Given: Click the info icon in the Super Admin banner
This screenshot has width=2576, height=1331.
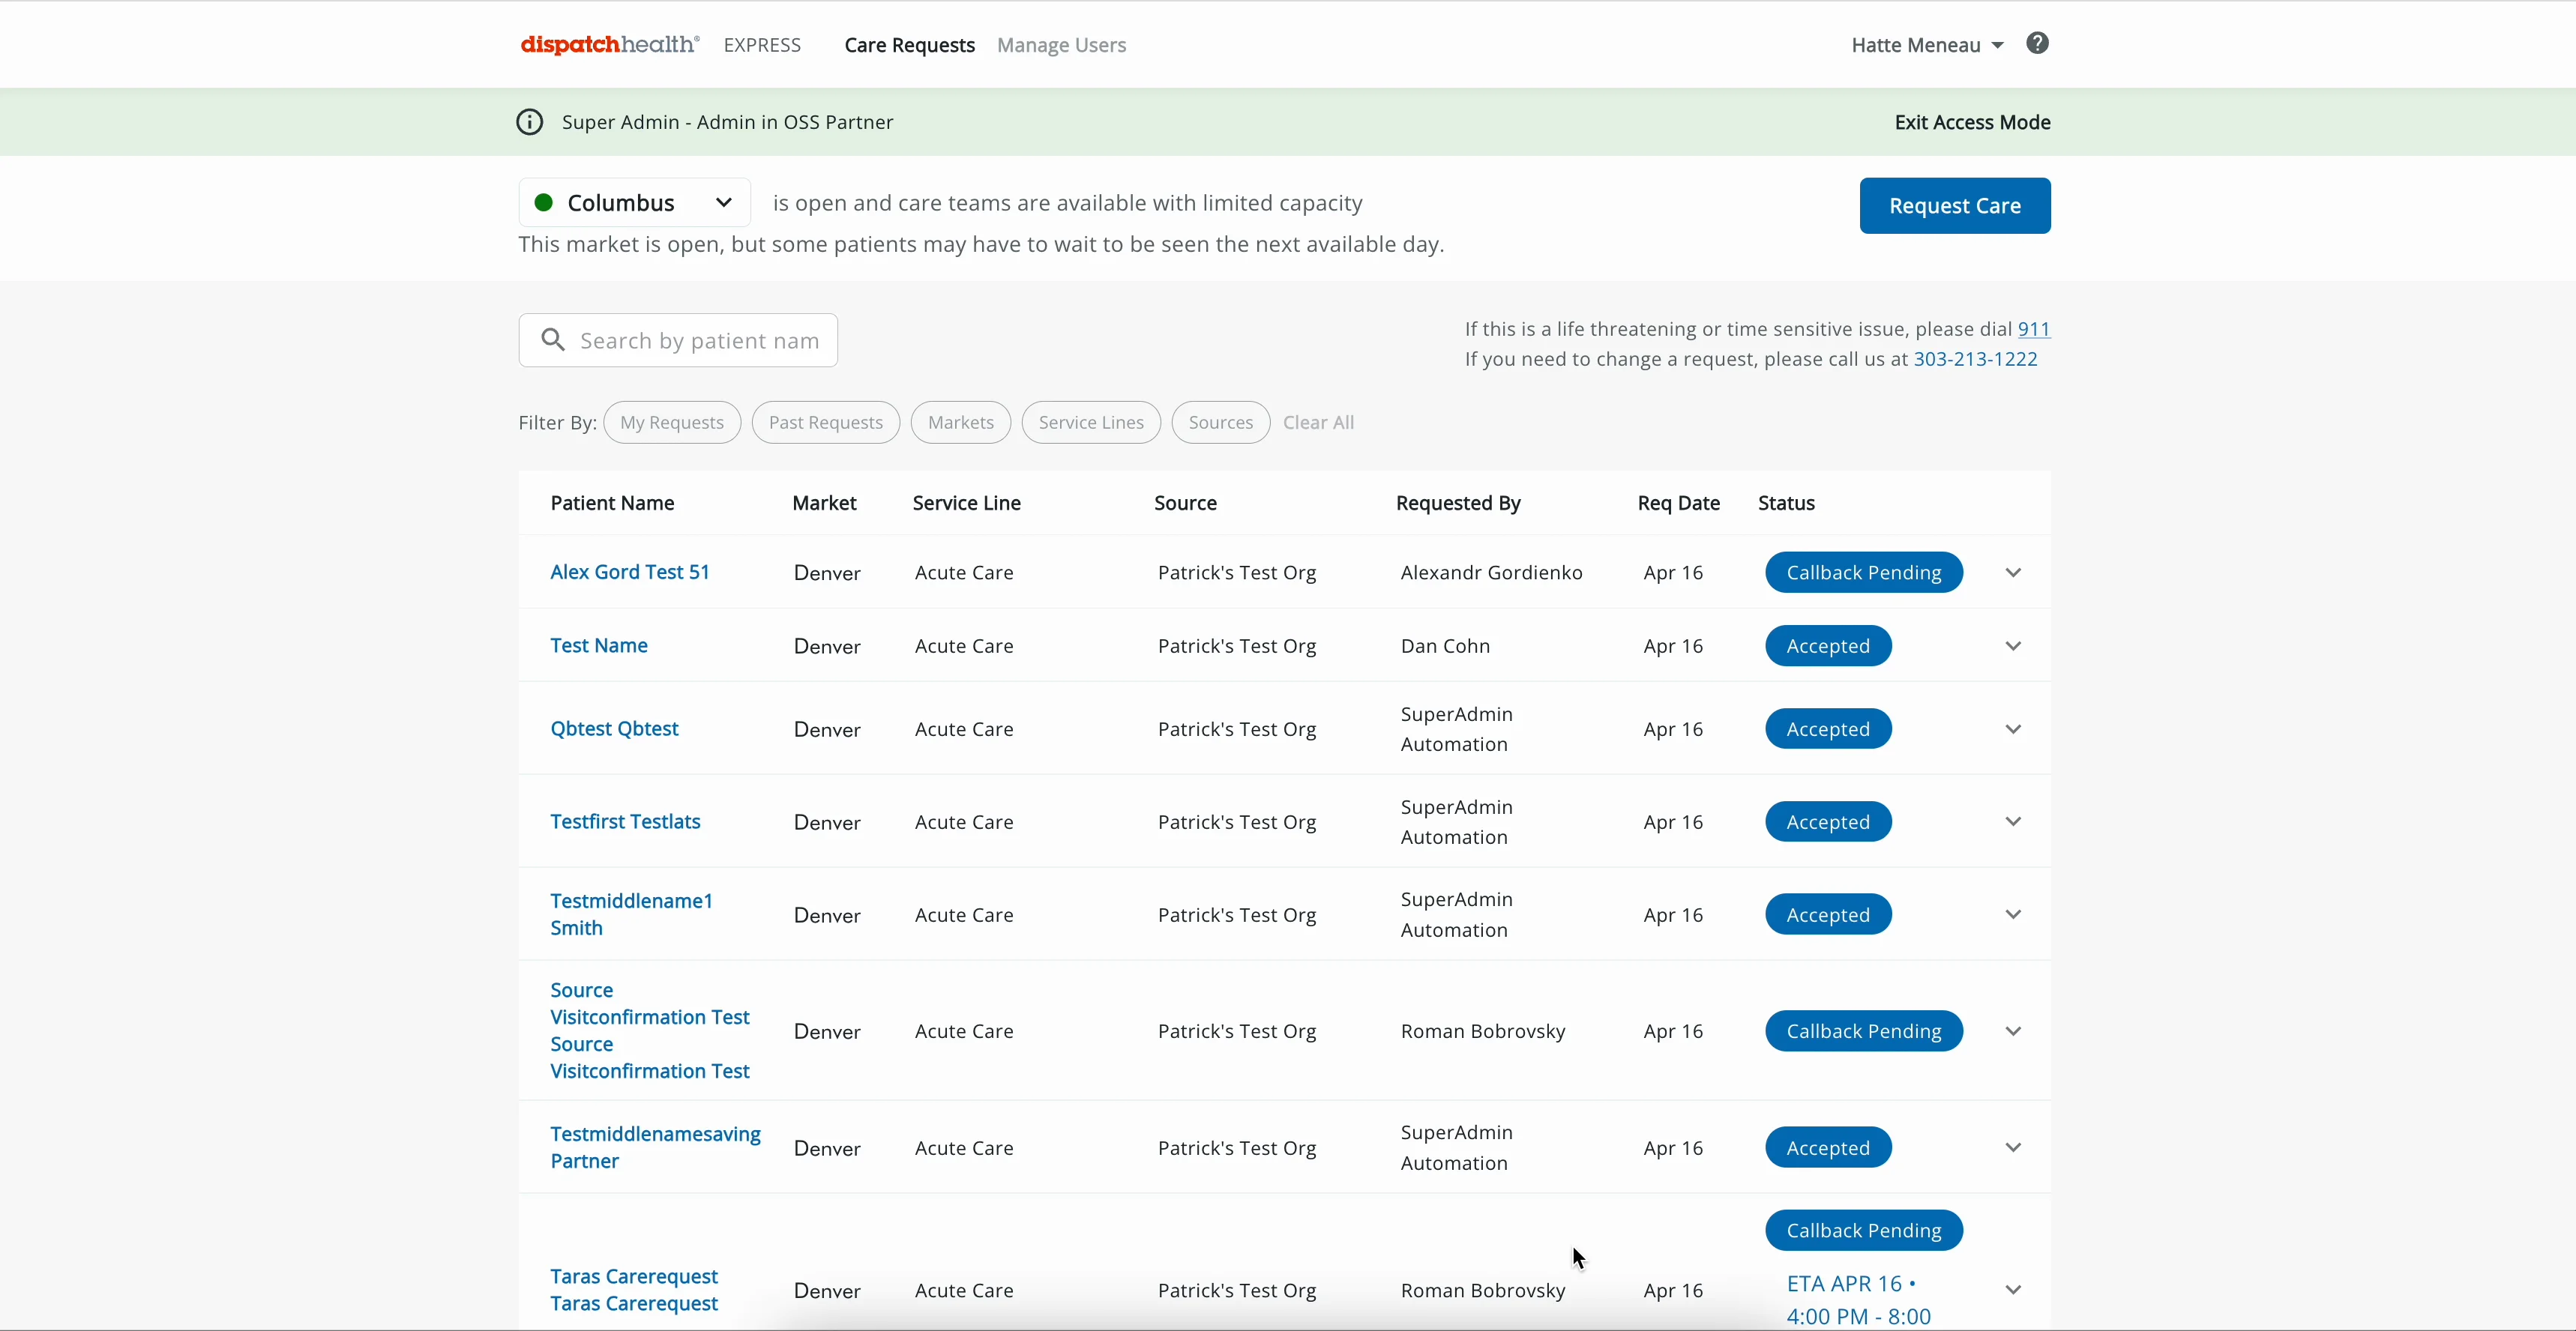Looking at the screenshot, I should tap(530, 122).
